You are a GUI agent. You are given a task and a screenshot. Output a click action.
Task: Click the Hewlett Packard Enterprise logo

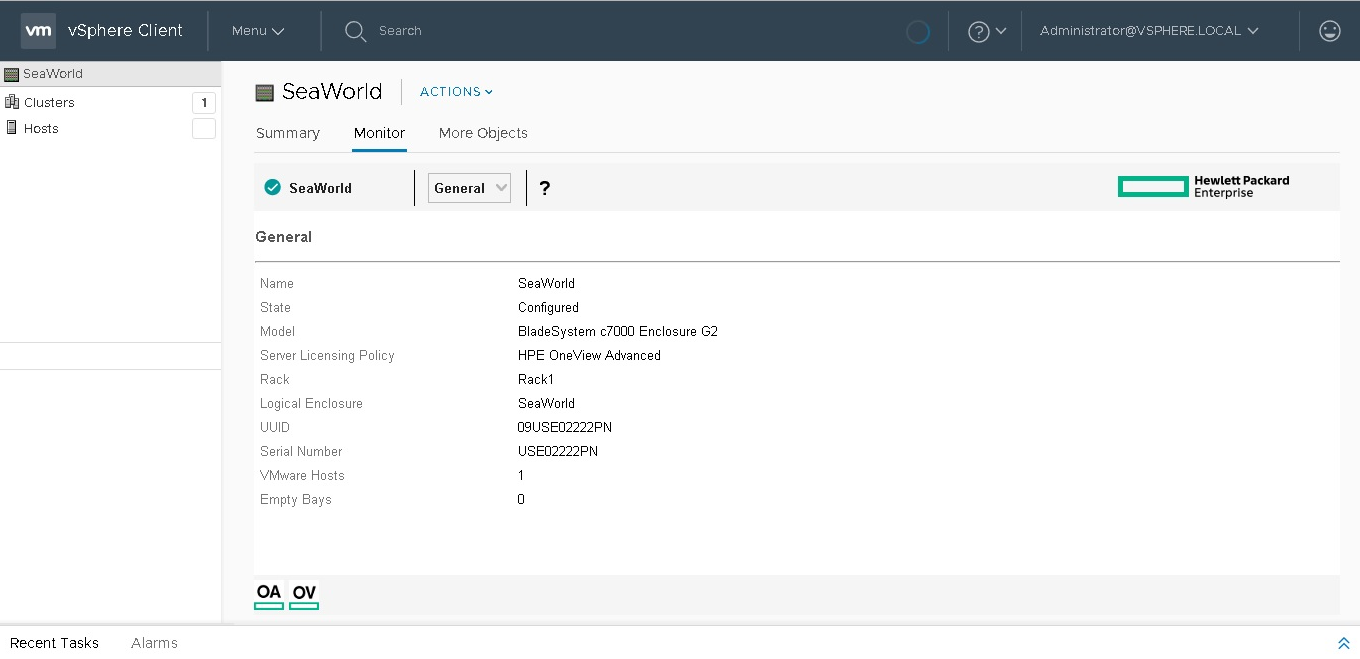tap(1203, 187)
